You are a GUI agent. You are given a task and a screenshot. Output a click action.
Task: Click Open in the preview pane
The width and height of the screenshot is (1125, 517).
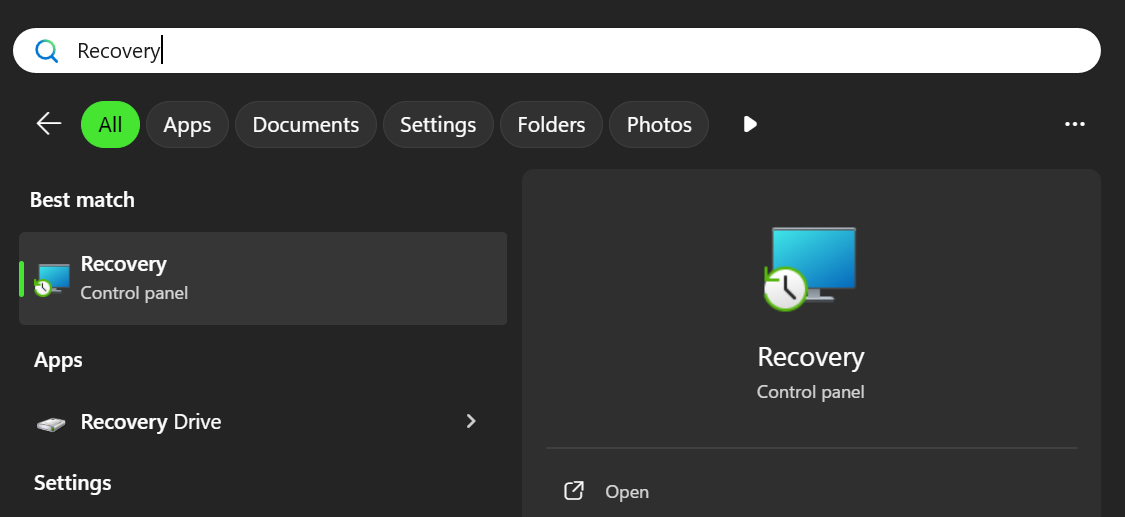point(627,492)
